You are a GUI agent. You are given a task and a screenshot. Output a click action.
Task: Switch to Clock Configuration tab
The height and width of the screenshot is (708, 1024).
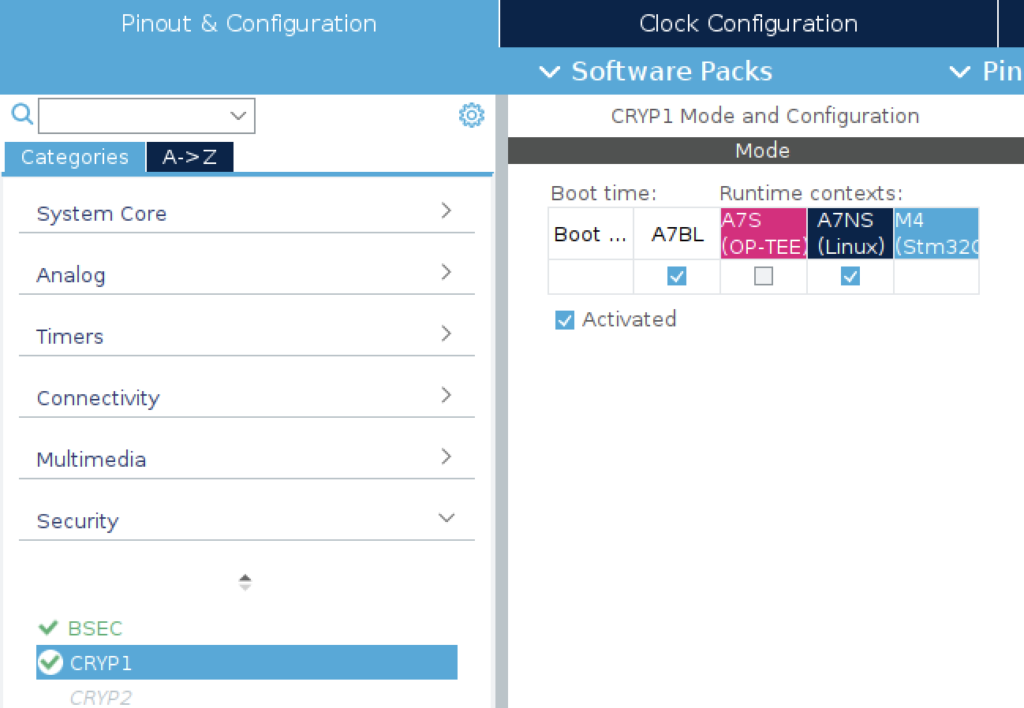pos(748,24)
